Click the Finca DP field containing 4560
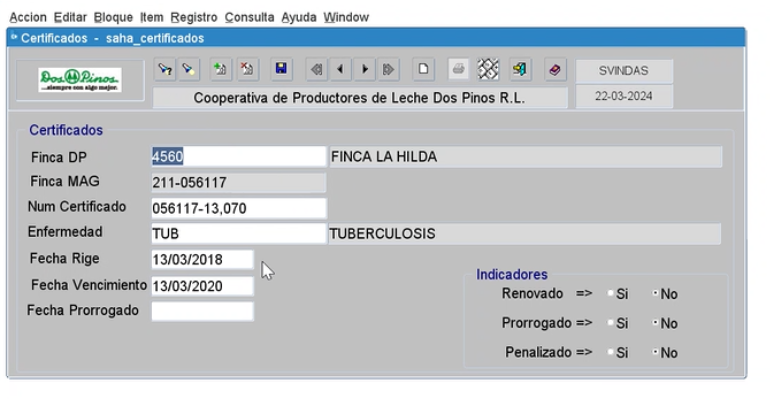This screenshot has width=771, height=399. coord(239,156)
